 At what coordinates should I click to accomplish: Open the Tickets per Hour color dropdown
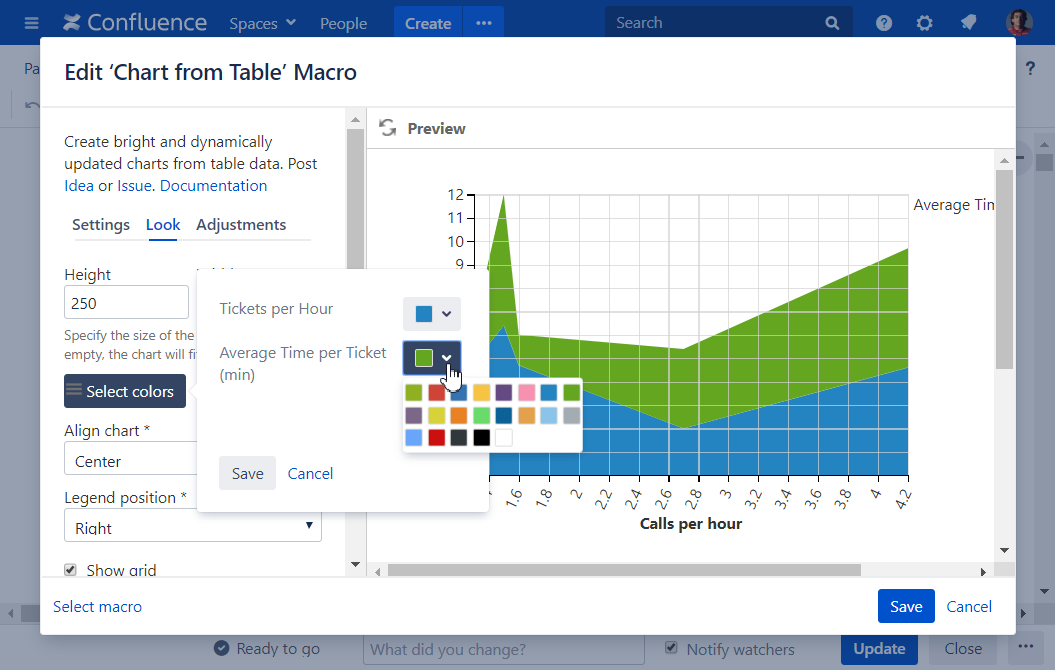pos(432,314)
